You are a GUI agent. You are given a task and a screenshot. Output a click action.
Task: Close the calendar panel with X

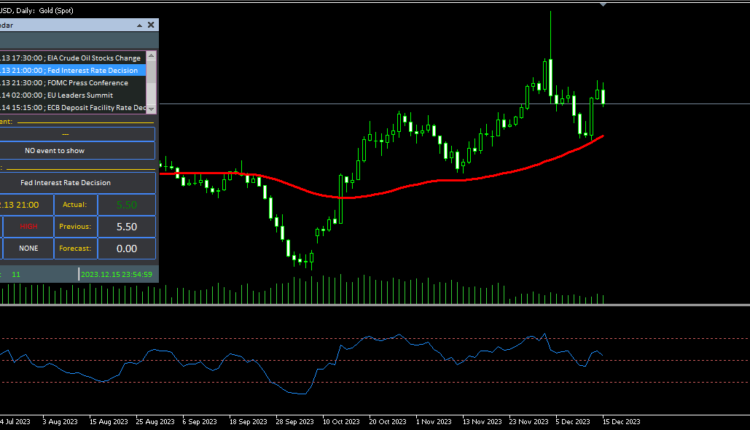pyautogui.click(x=150, y=24)
